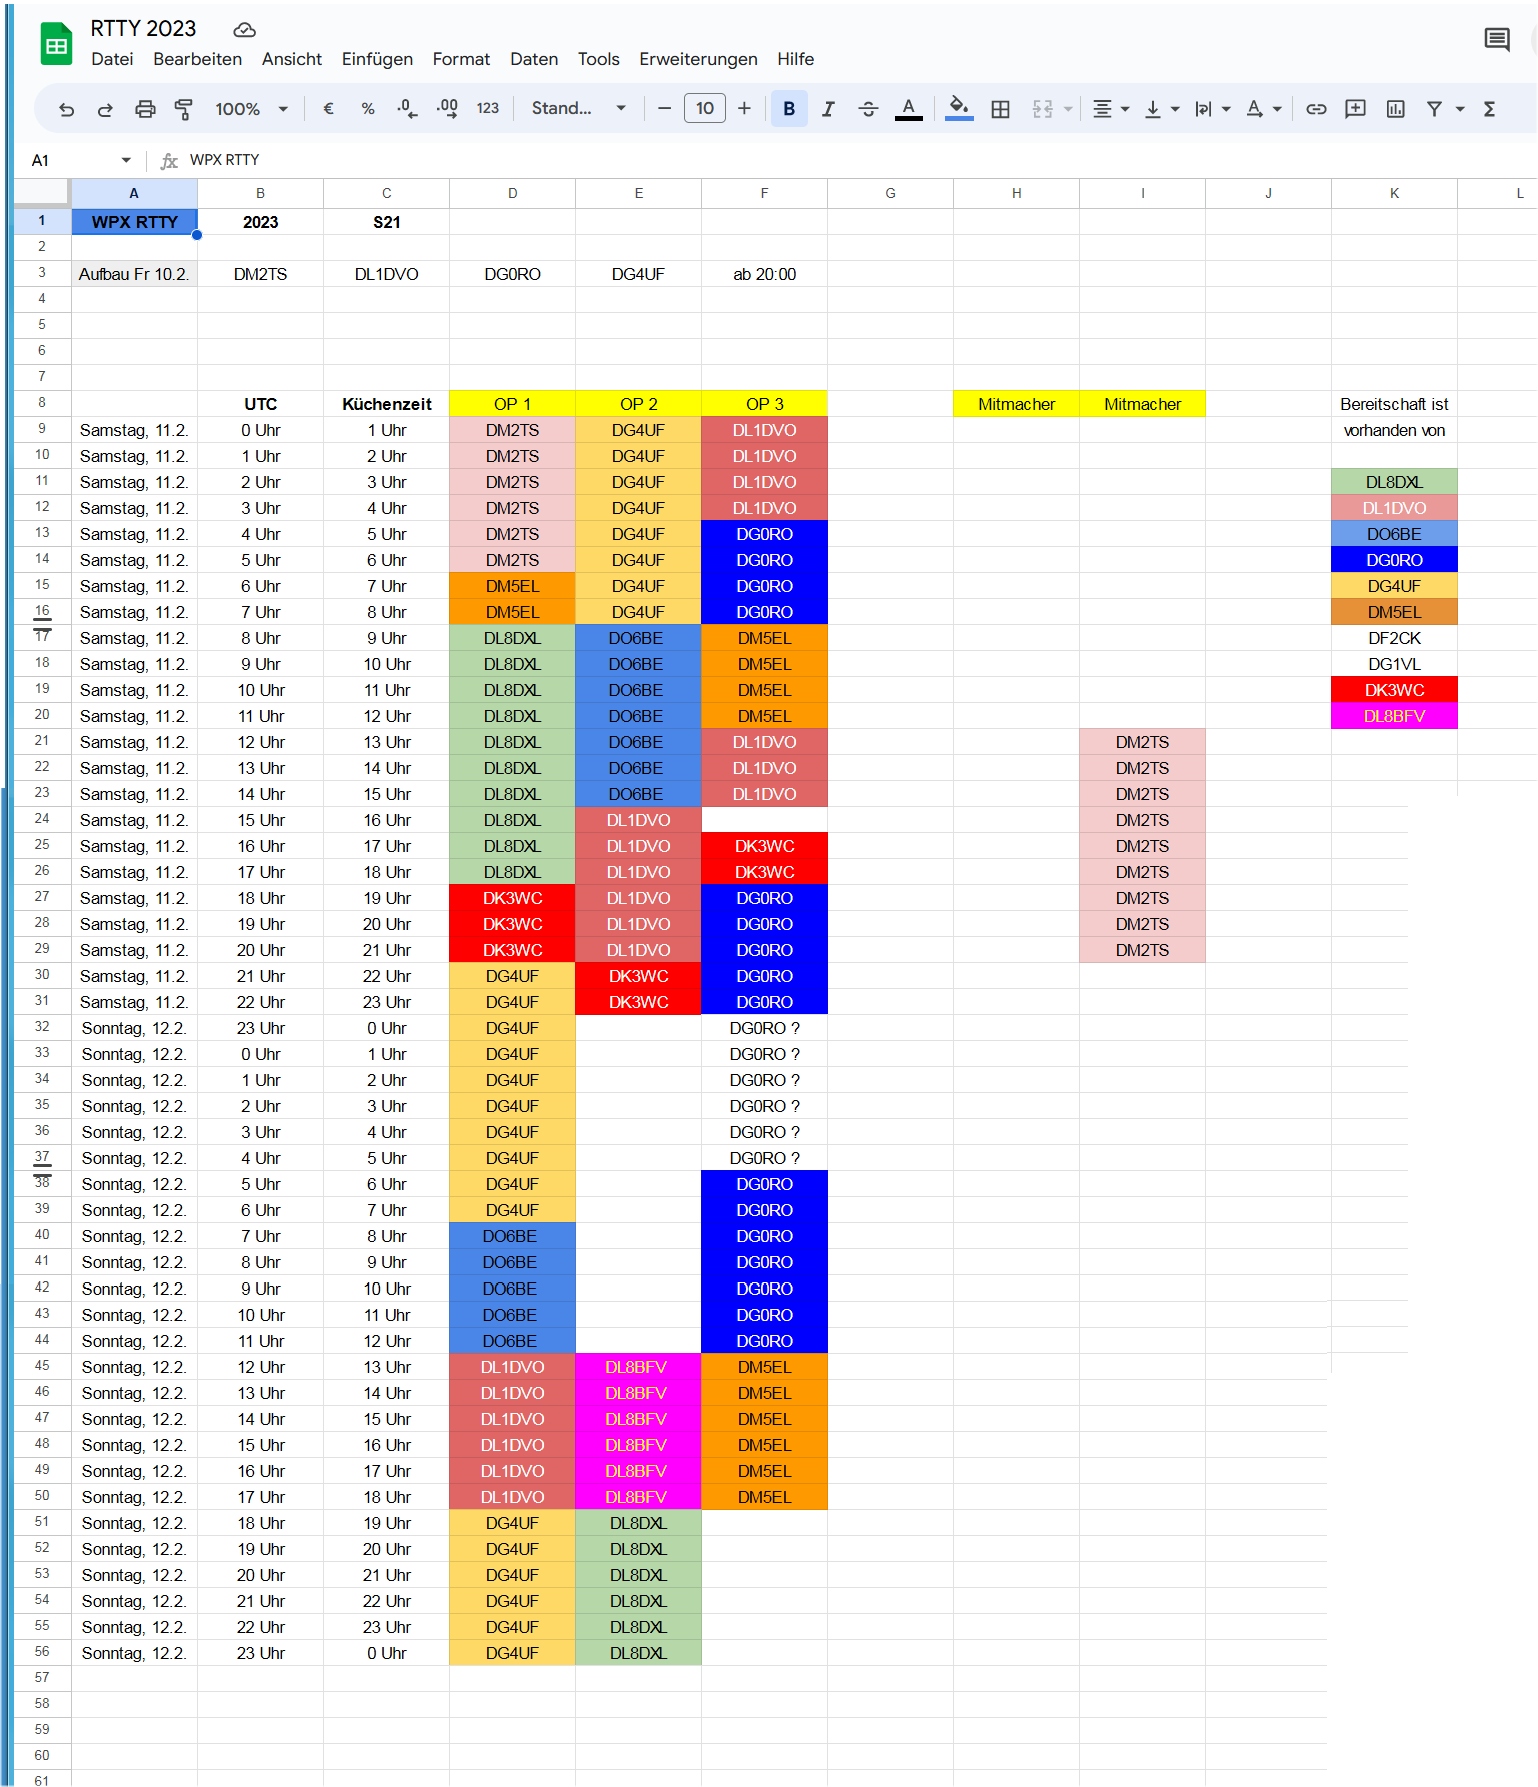Open text rotation dropdown
Image resolution: width=1538 pixels, height=1787 pixels.
(1263, 109)
